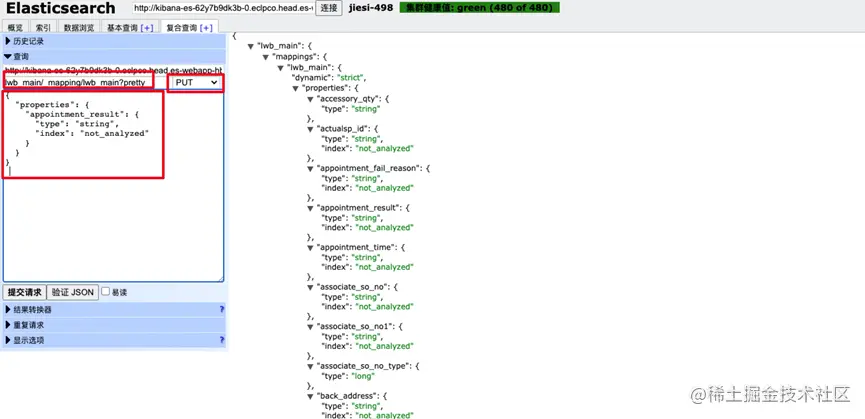Collapse the "mappings" JSON node
The image size is (865, 419).
click(x=266, y=56)
